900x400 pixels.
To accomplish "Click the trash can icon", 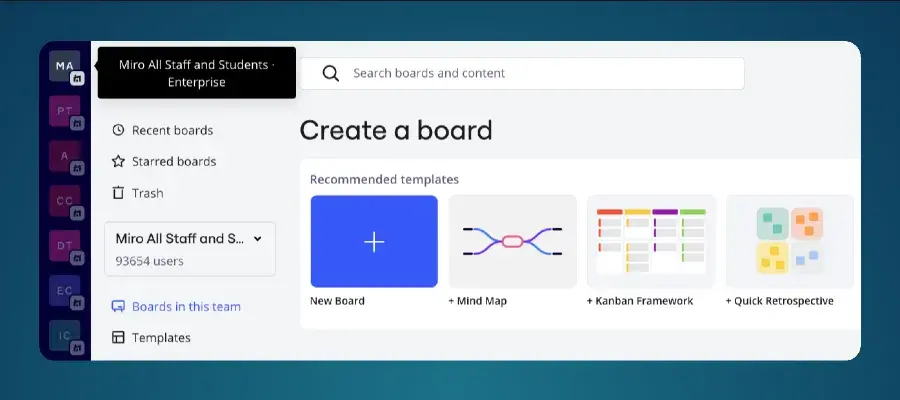I will 118,193.
